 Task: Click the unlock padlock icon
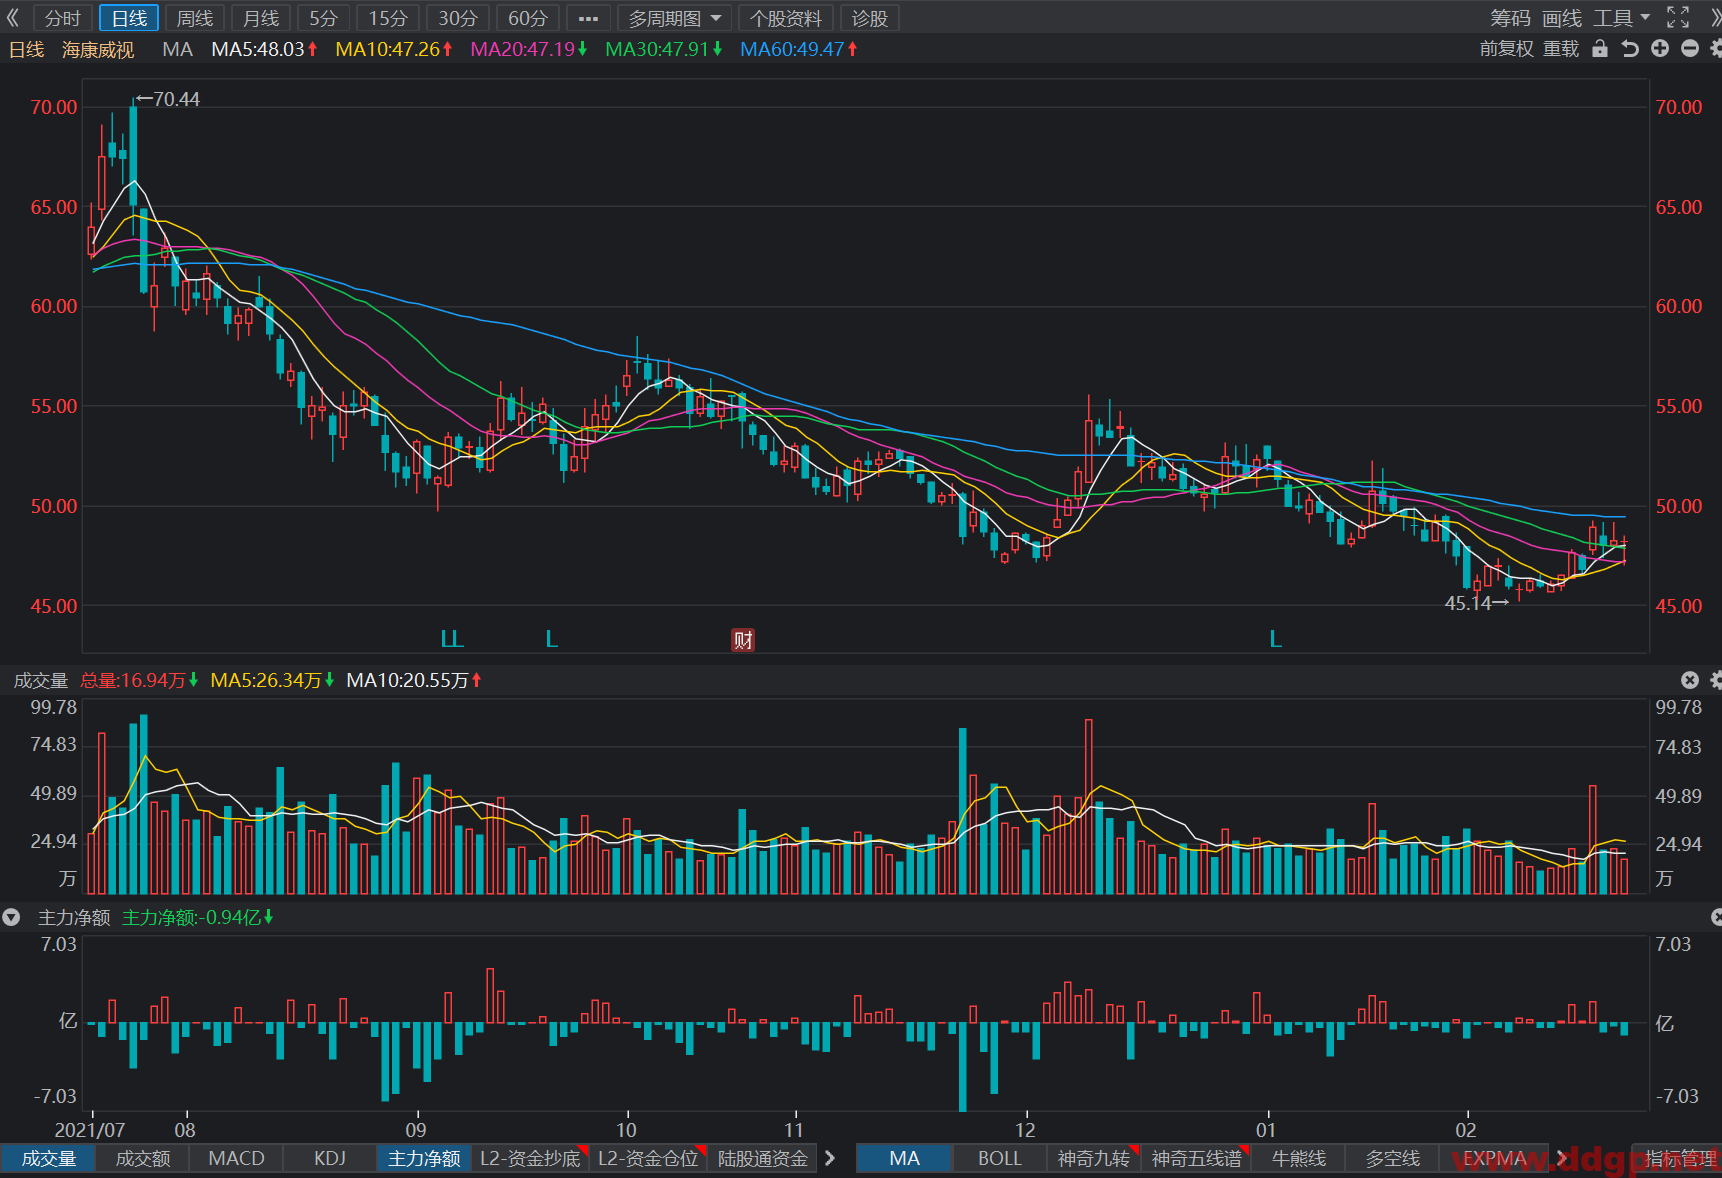pos(1600,48)
